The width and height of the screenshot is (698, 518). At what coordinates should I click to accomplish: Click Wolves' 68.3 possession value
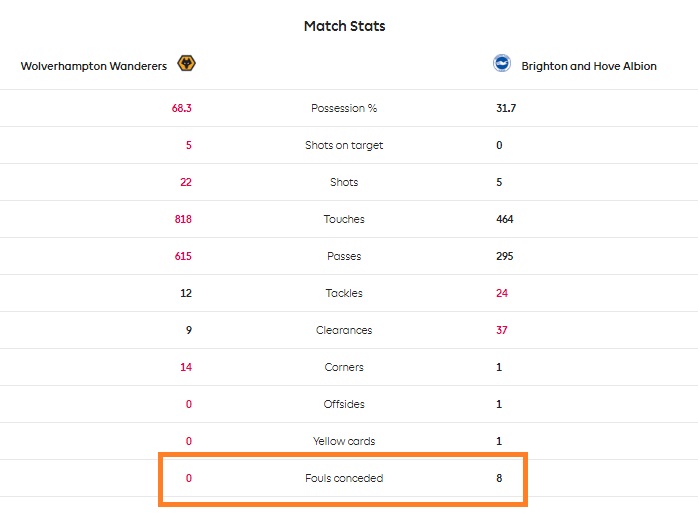(181, 108)
